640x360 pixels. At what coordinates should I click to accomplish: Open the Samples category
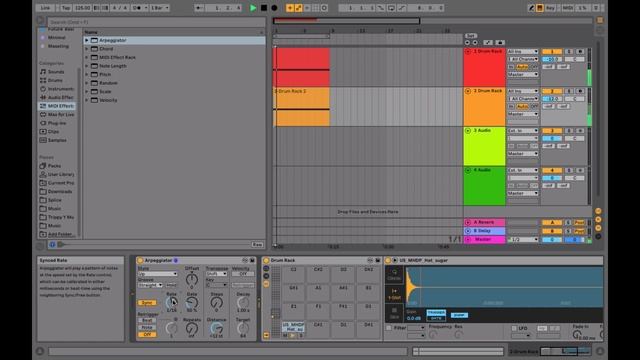pos(53,140)
